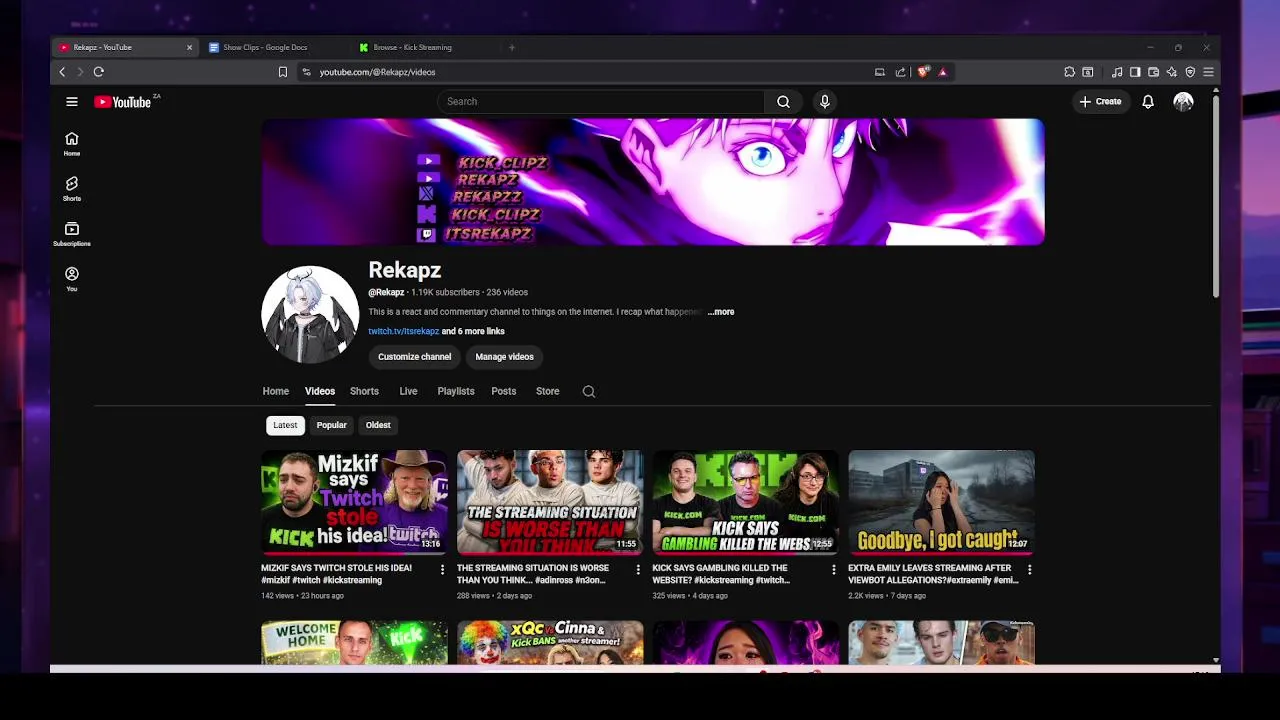The image size is (1280, 720).
Task: Open new browser tab
Action: 511,47
